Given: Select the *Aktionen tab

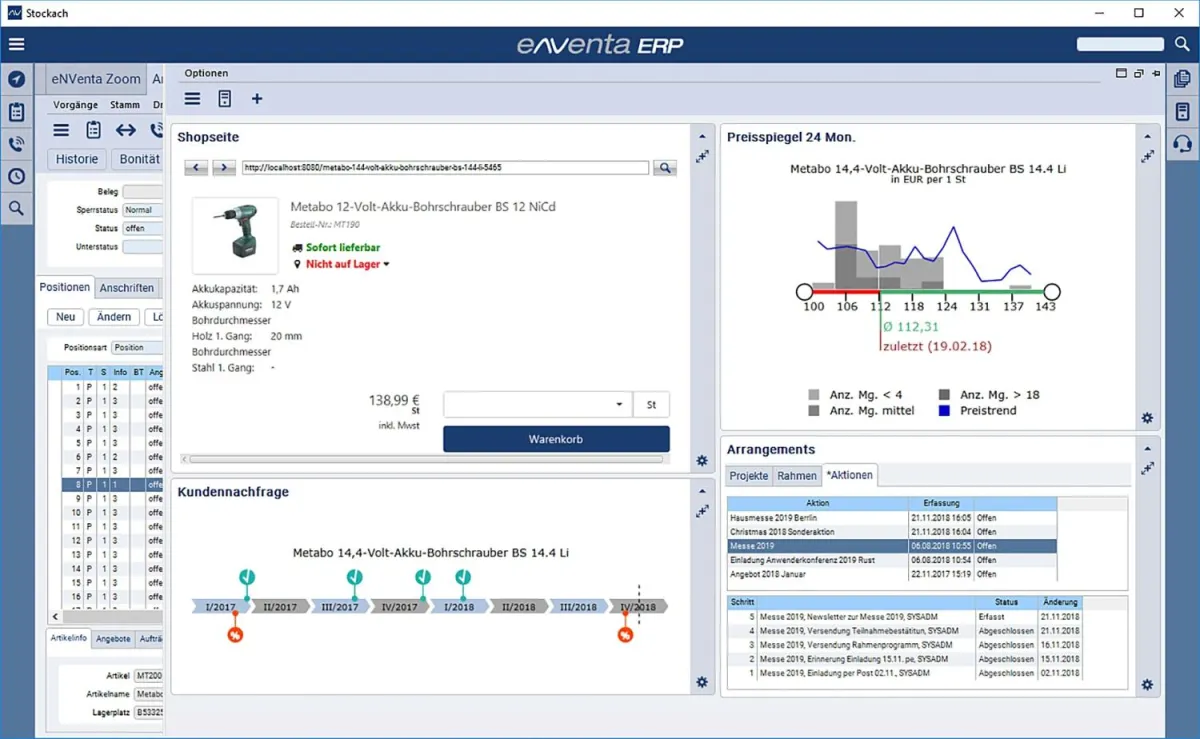Looking at the screenshot, I should [x=849, y=476].
